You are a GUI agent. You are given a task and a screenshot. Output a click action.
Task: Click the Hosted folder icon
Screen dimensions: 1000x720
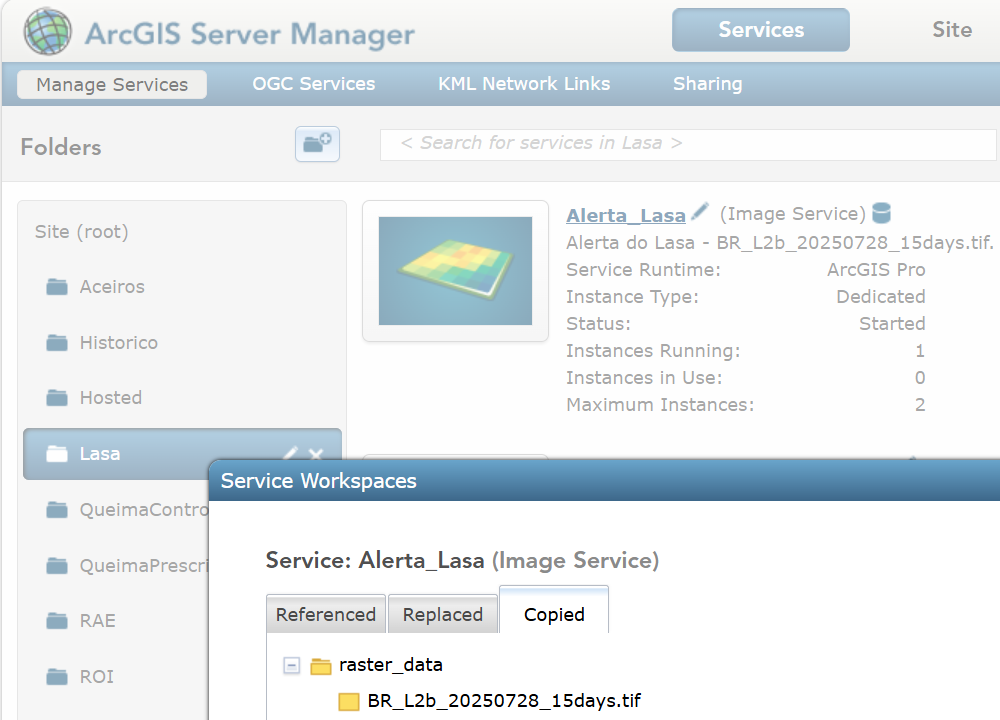coord(57,398)
